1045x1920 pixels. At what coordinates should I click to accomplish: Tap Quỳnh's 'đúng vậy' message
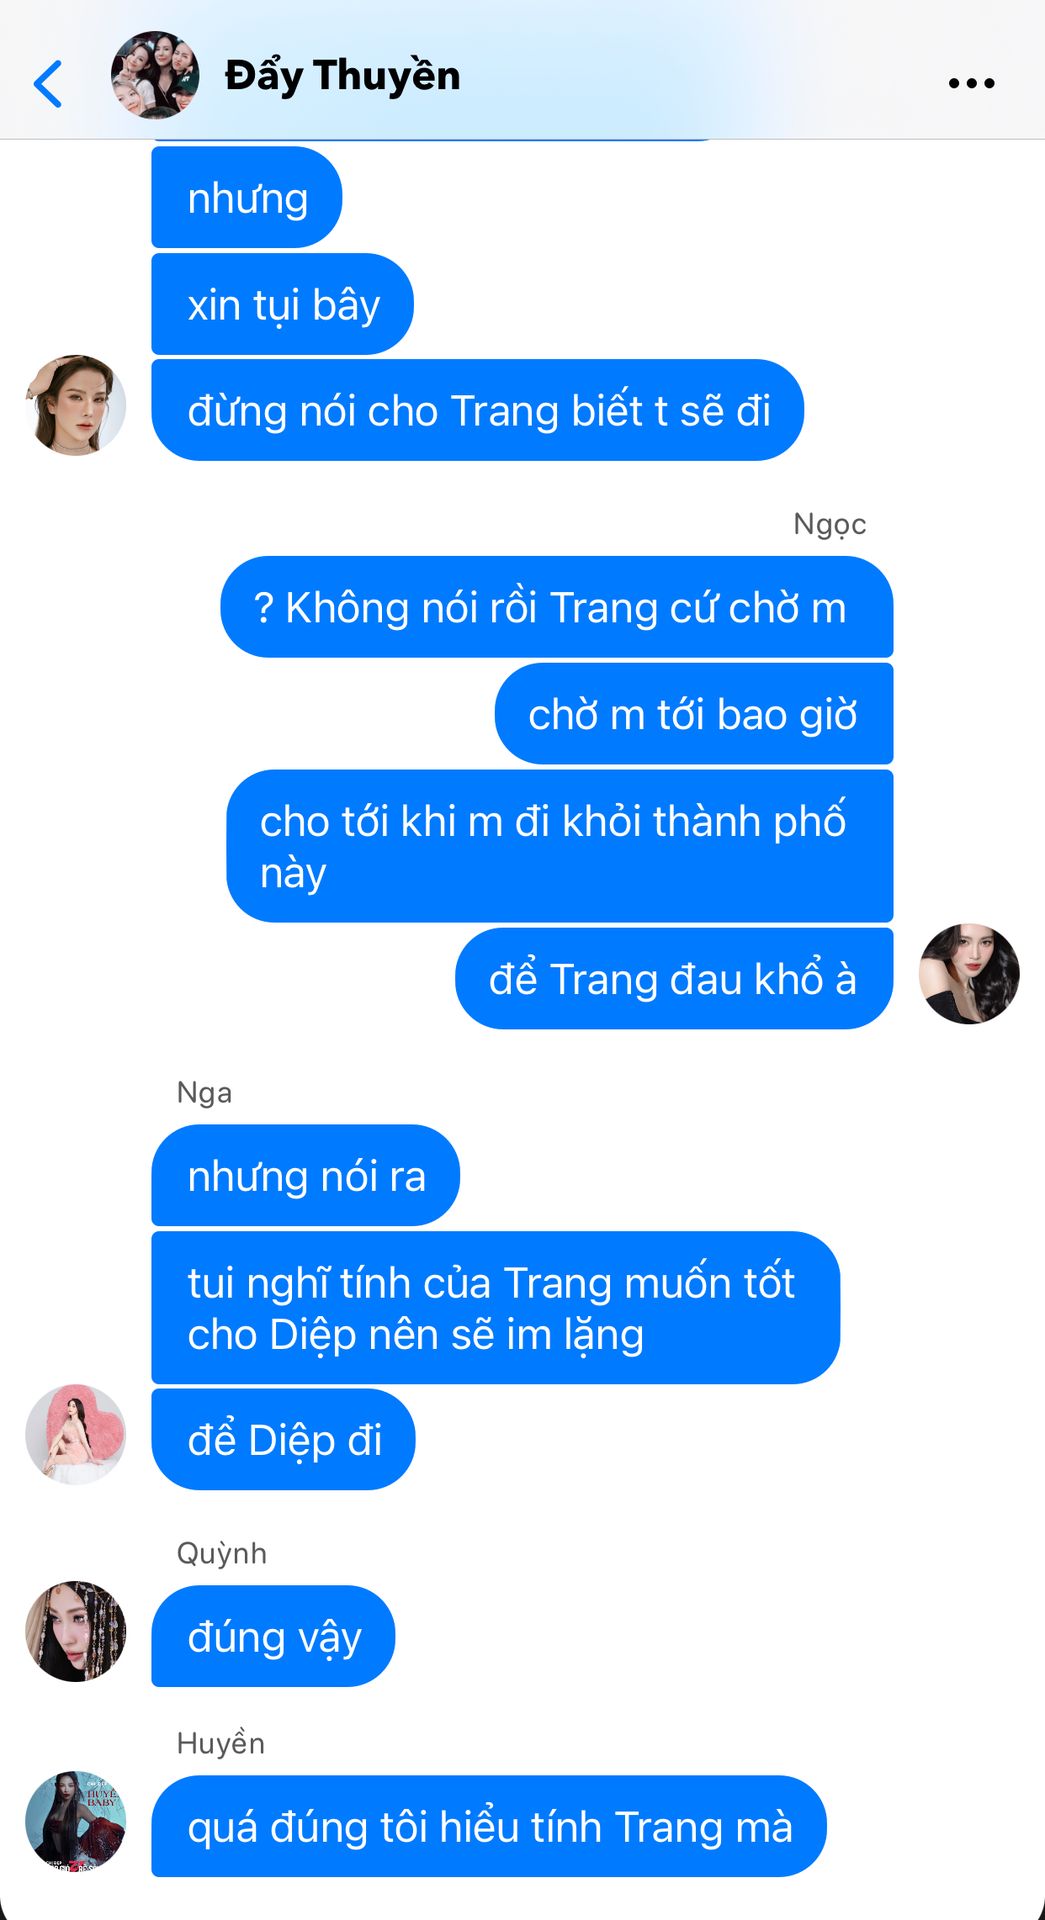tap(273, 1636)
